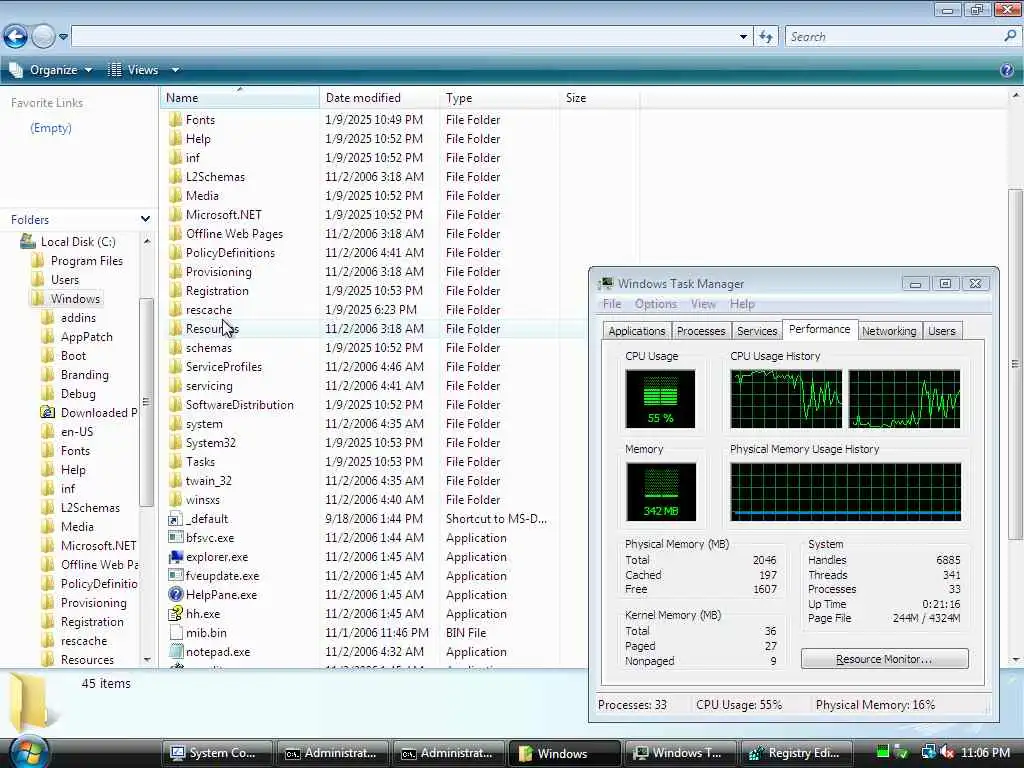1024x768 pixels.
Task: Open recent pages dropdown beside forward button
Action: (x=63, y=37)
